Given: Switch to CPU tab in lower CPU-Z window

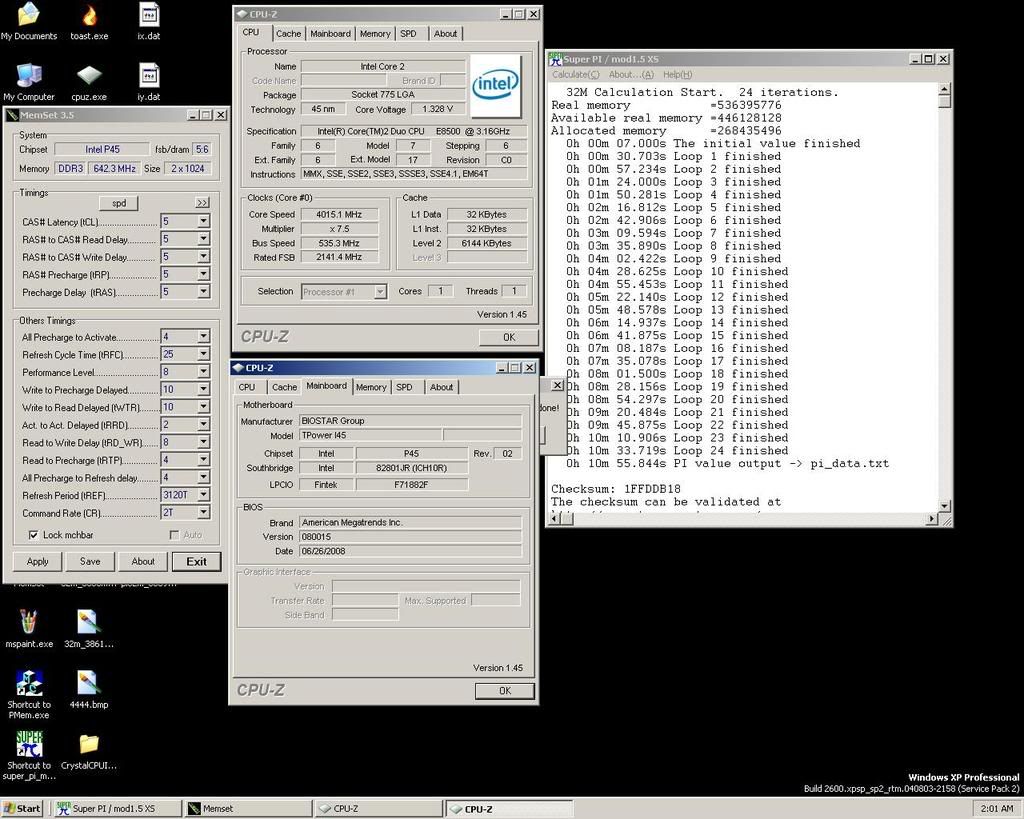Looking at the screenshot, I should click(x=247, y=387).
